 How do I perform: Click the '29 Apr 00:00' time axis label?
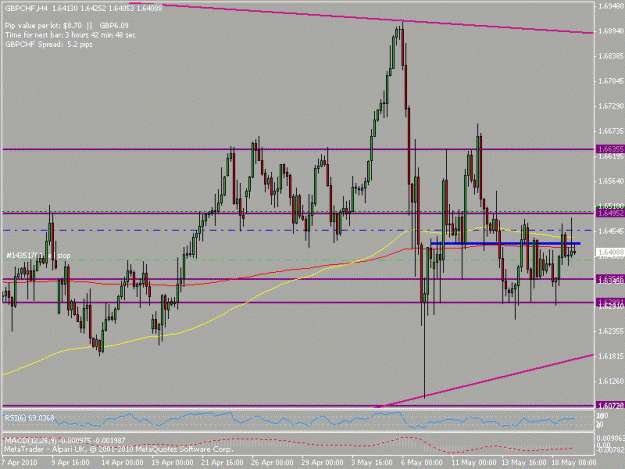pos(322,463)
